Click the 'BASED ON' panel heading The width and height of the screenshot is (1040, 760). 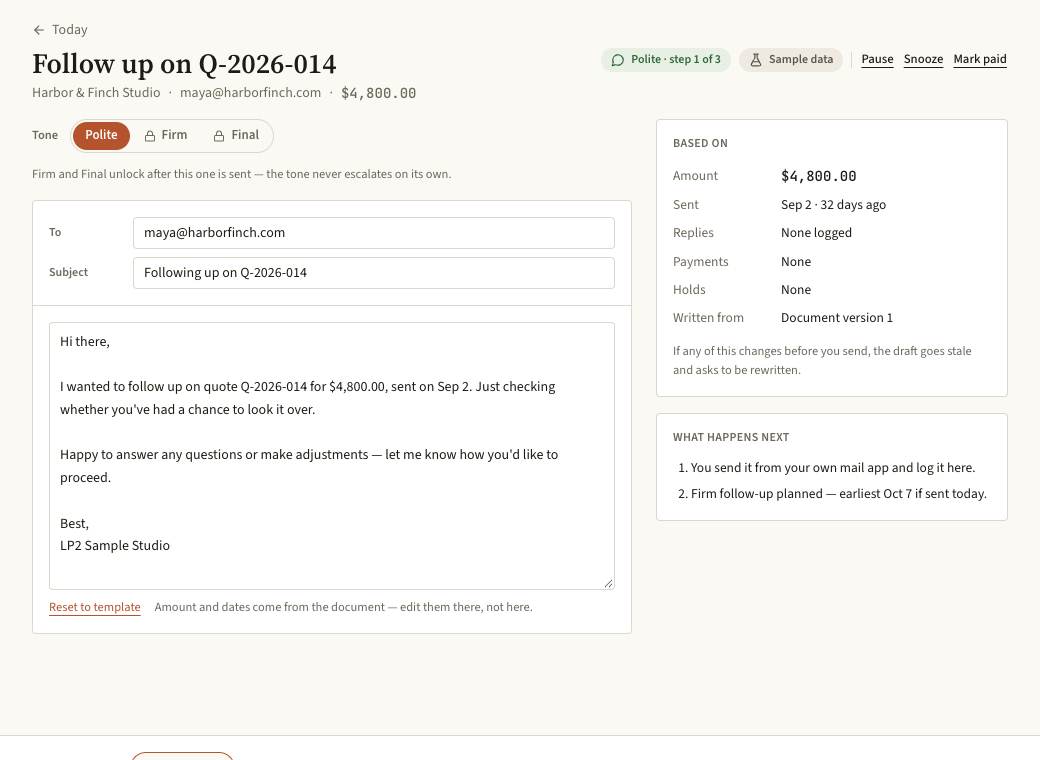click(700, 143)
